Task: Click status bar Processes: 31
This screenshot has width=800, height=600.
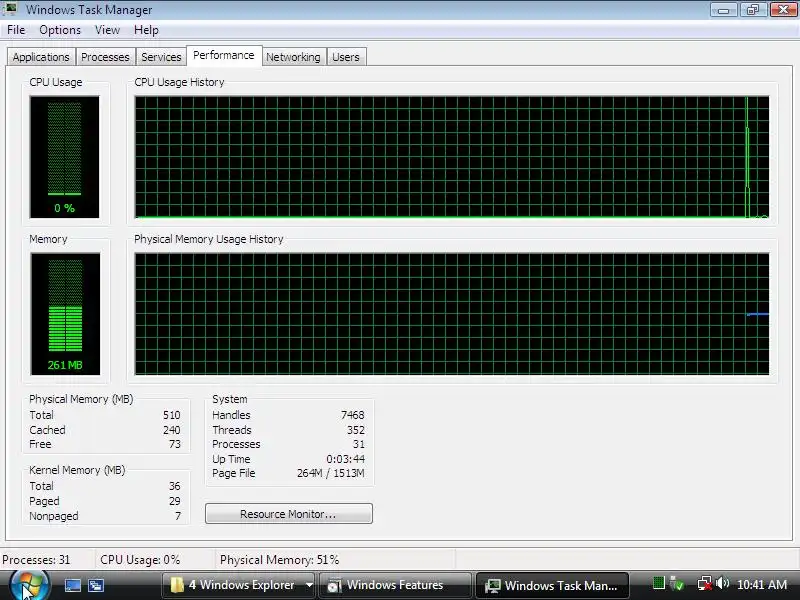Action: (x=36, y=560)
